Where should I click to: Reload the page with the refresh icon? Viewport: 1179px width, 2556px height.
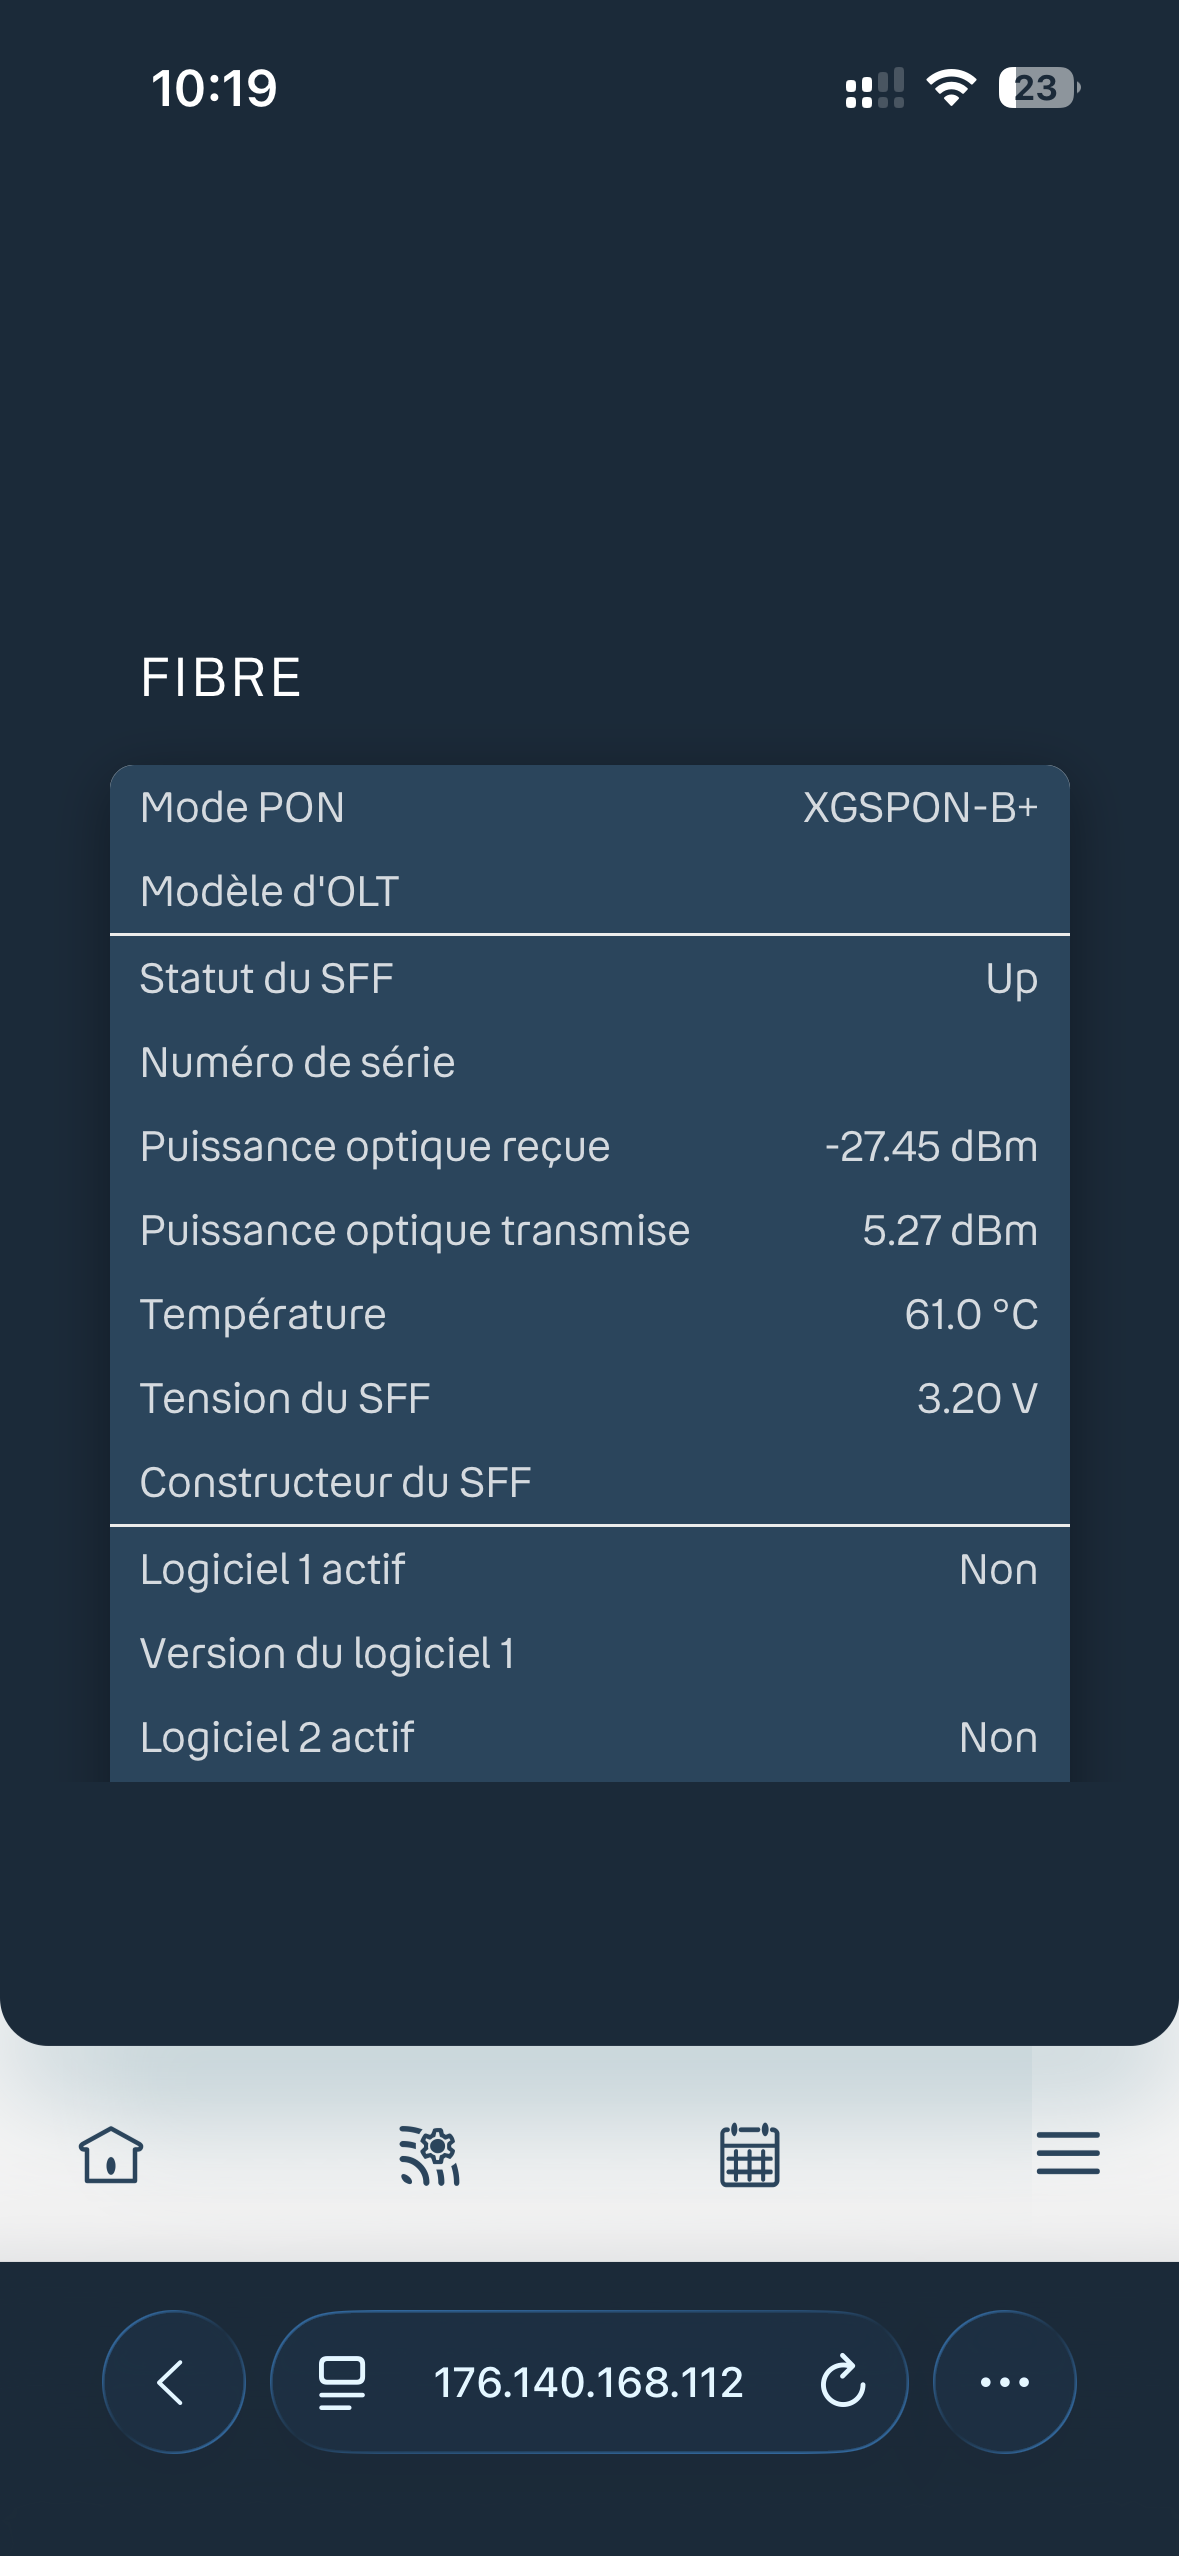(x=842, y=2381)
